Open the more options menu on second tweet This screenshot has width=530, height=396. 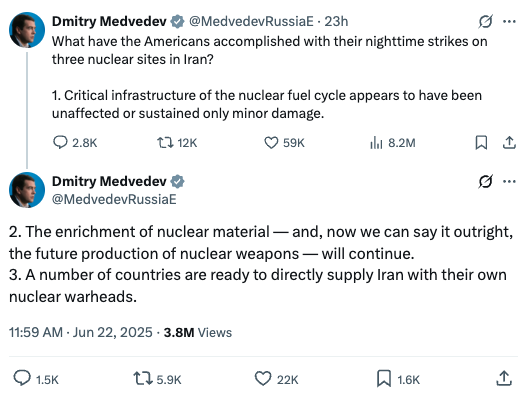(x=509, y=181)
